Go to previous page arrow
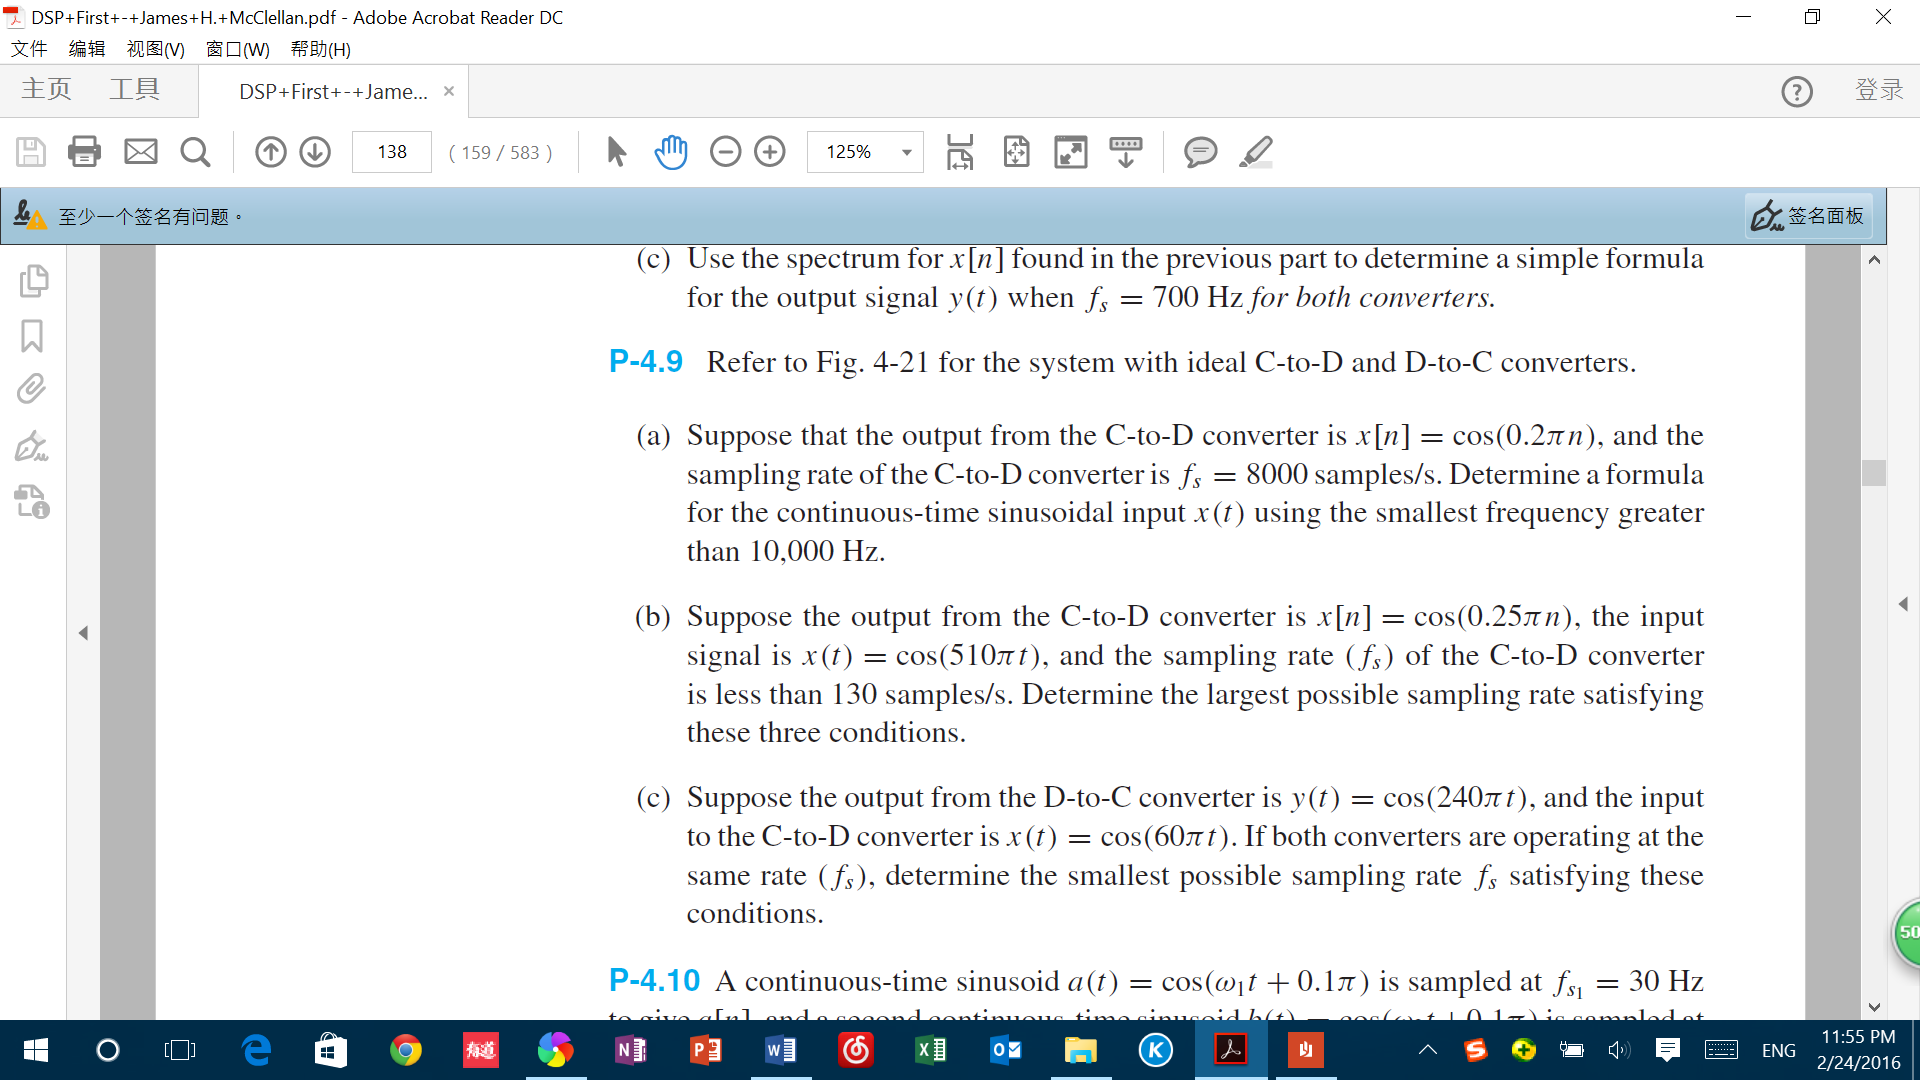Screen dimensions: 1920x1080 (270, 152)
